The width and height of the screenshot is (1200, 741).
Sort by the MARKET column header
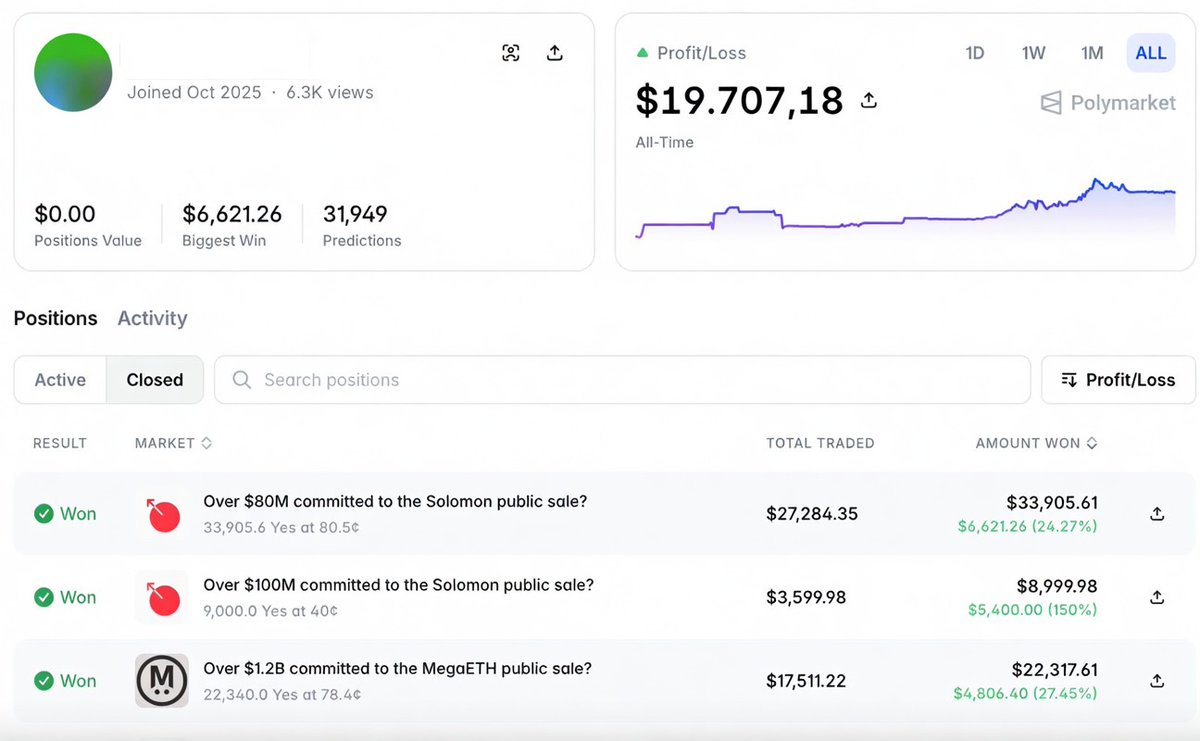click(173, 443)
